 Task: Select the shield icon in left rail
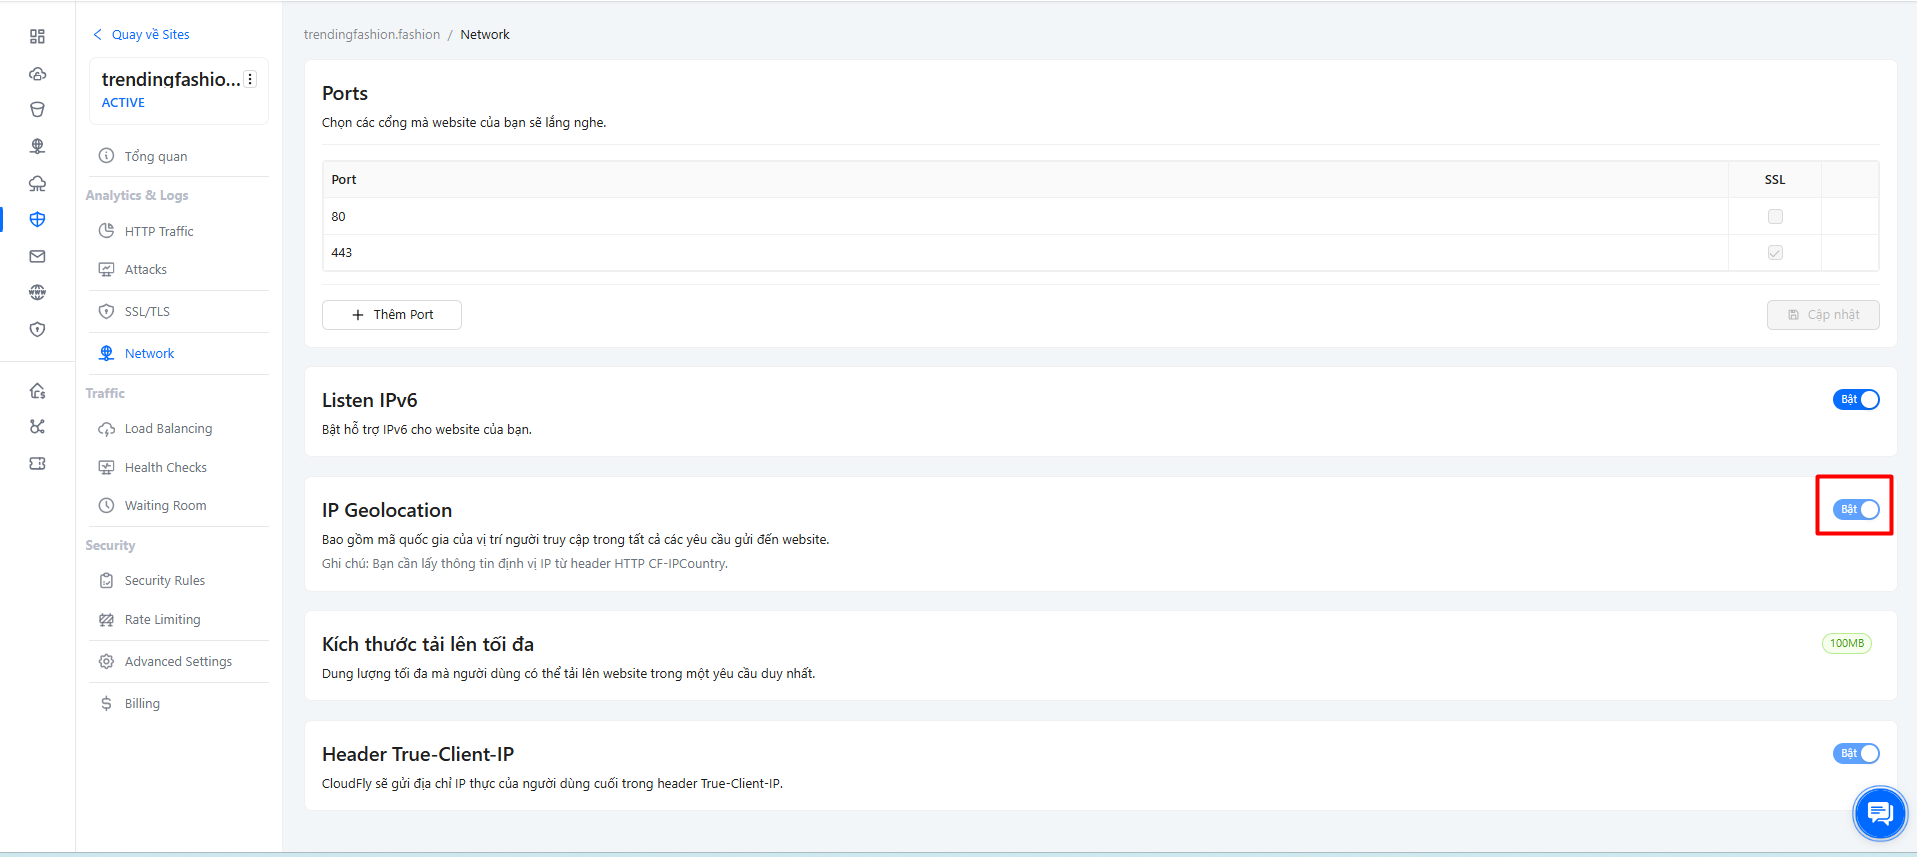pyautogui.click(x=37, y=329)
